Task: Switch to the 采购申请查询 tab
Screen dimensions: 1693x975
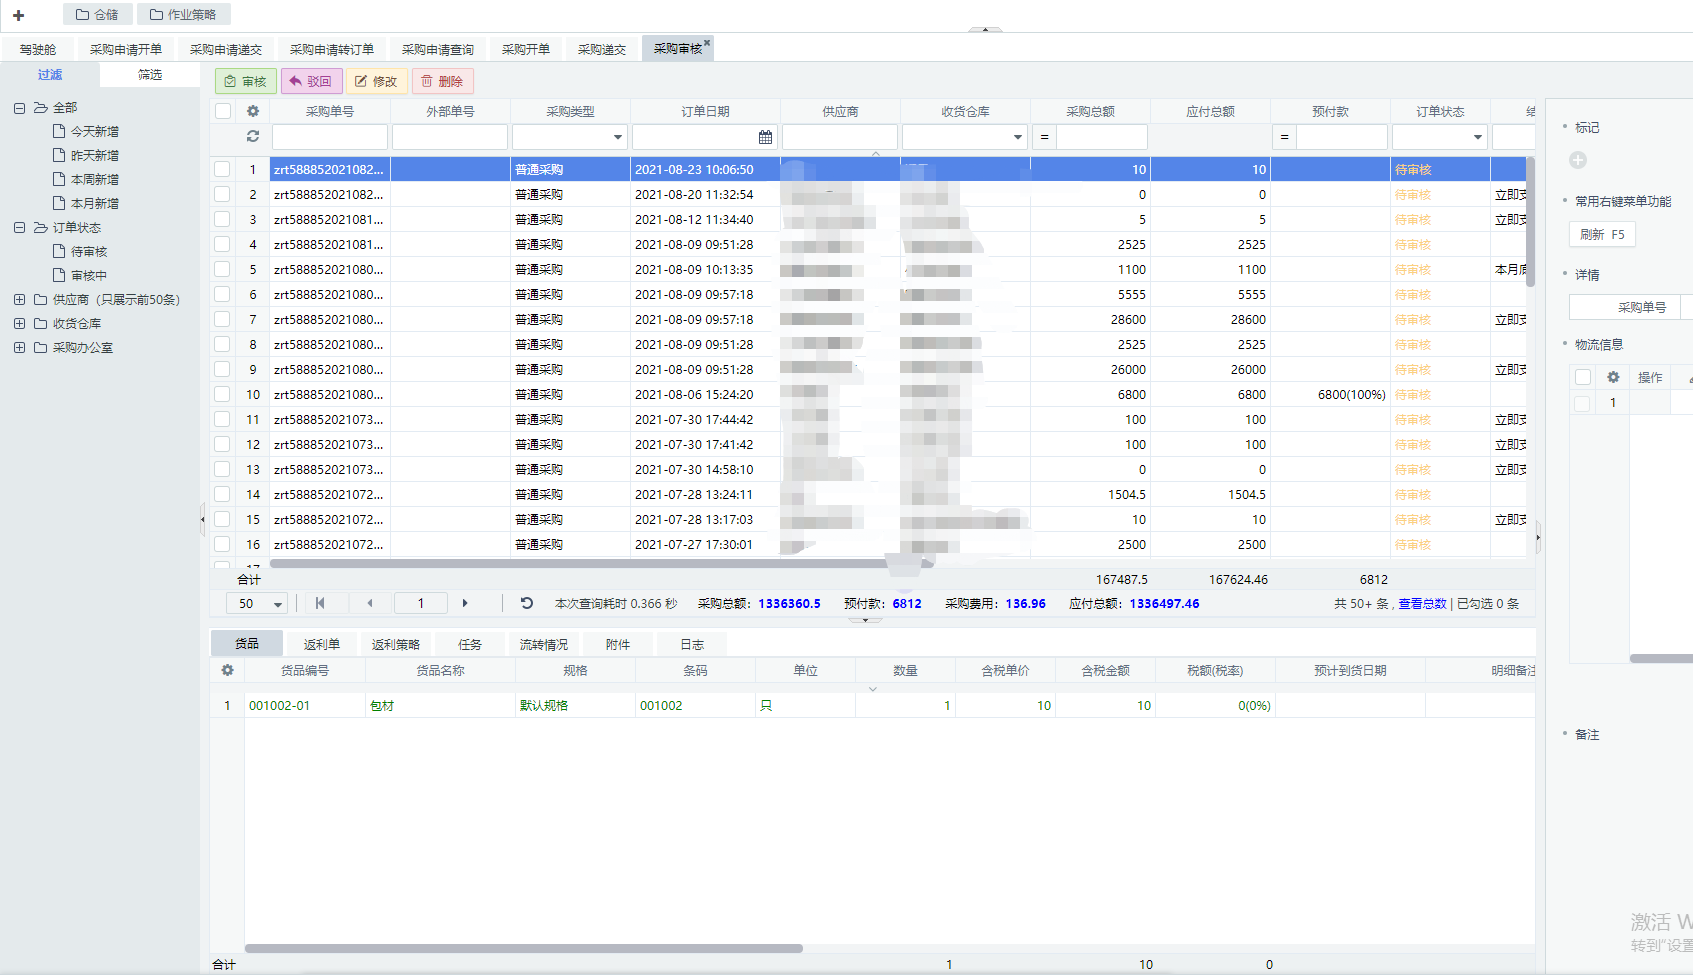Action: tap(437, 49)
